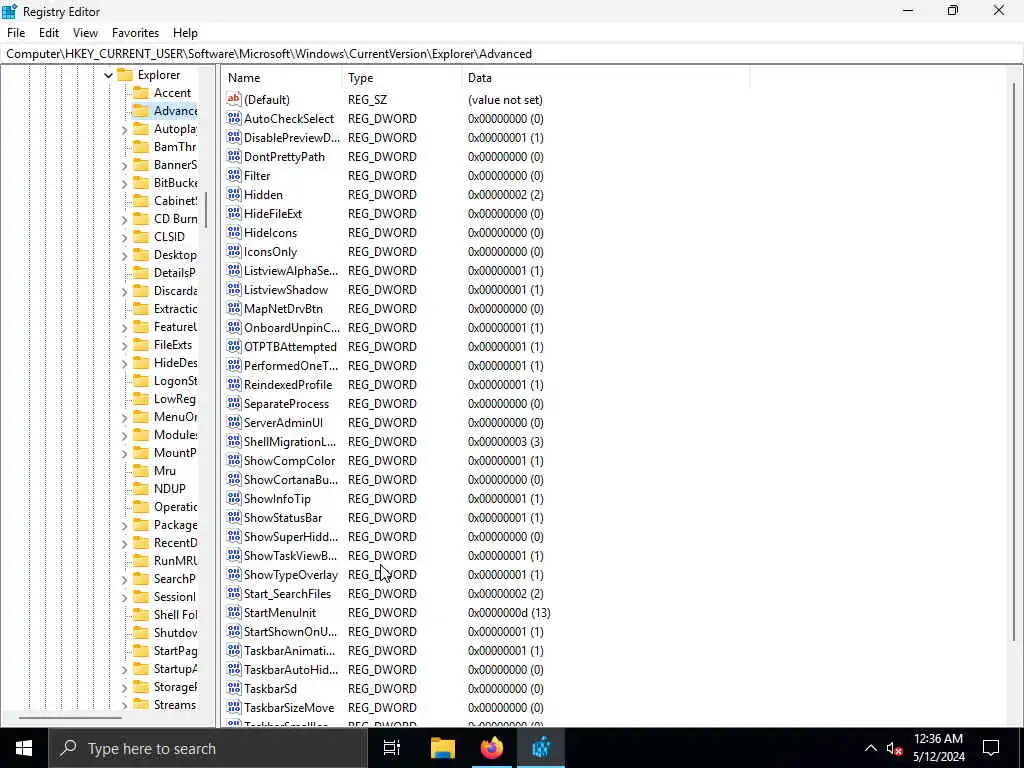Click the folder icon of the Explorer key
Viewport: 1024px width, 768px height.
125,74
